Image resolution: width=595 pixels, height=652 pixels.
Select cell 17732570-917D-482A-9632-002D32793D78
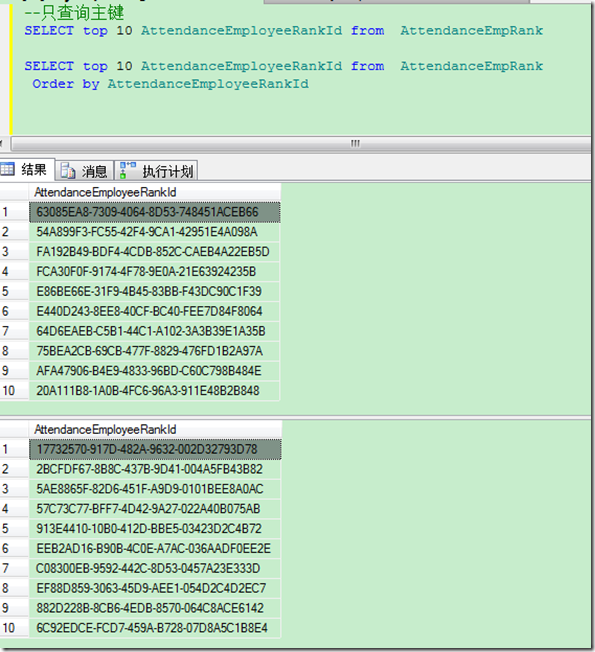(155, 449)
